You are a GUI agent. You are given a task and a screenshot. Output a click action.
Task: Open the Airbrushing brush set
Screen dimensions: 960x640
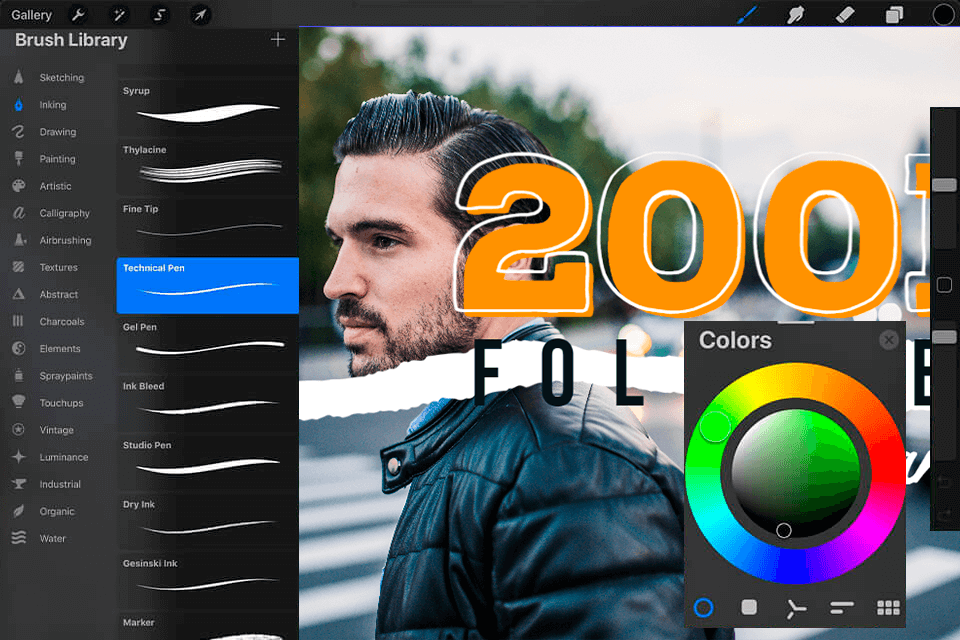click(x=58, y=240)
